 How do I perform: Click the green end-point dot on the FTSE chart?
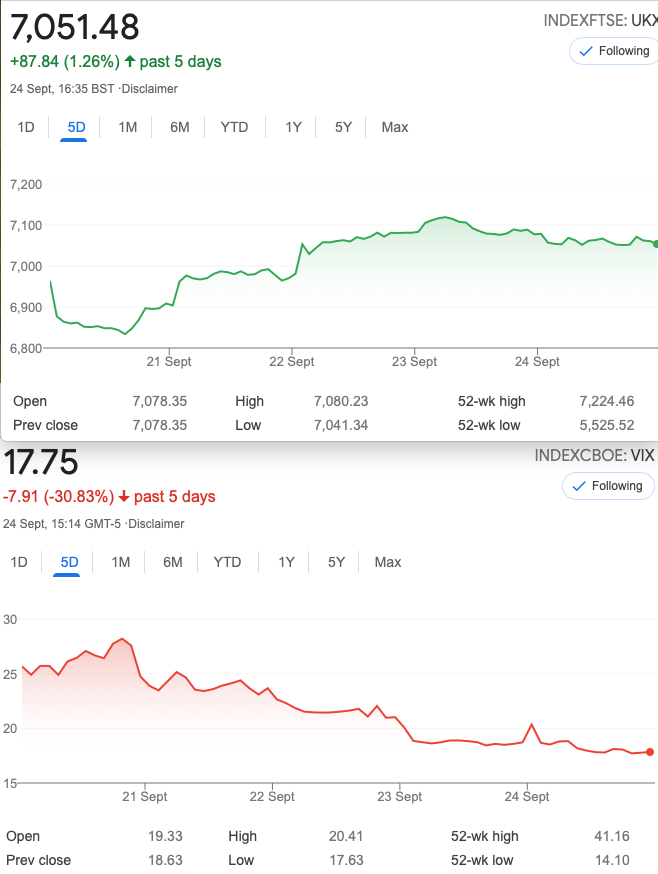pyautogui.click(x=655, y=244)
